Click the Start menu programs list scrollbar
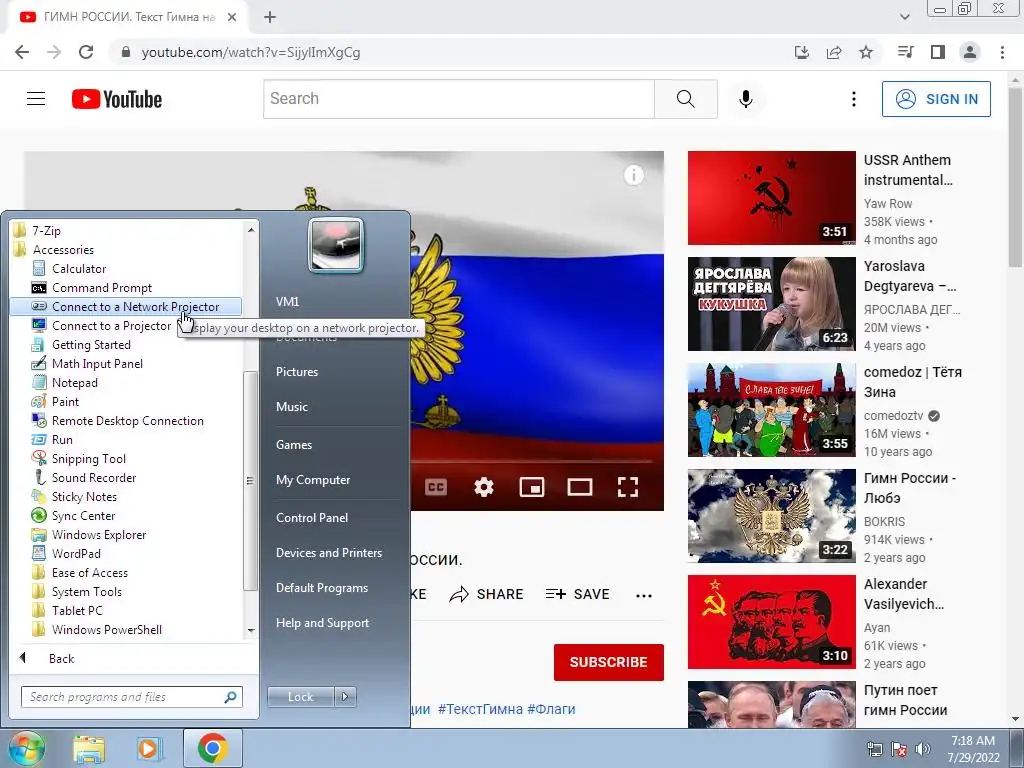 point(251,480)
